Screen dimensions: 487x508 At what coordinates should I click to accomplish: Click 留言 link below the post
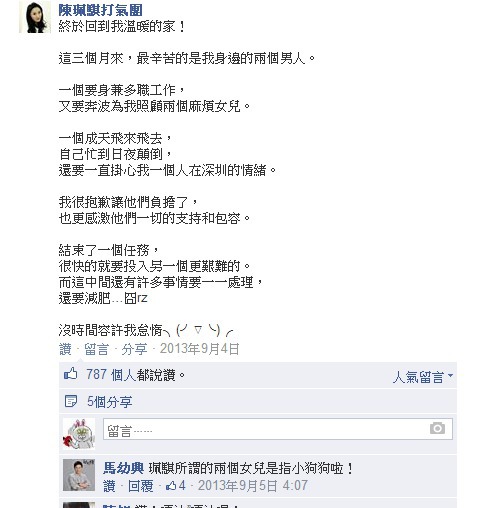(97, 349)
